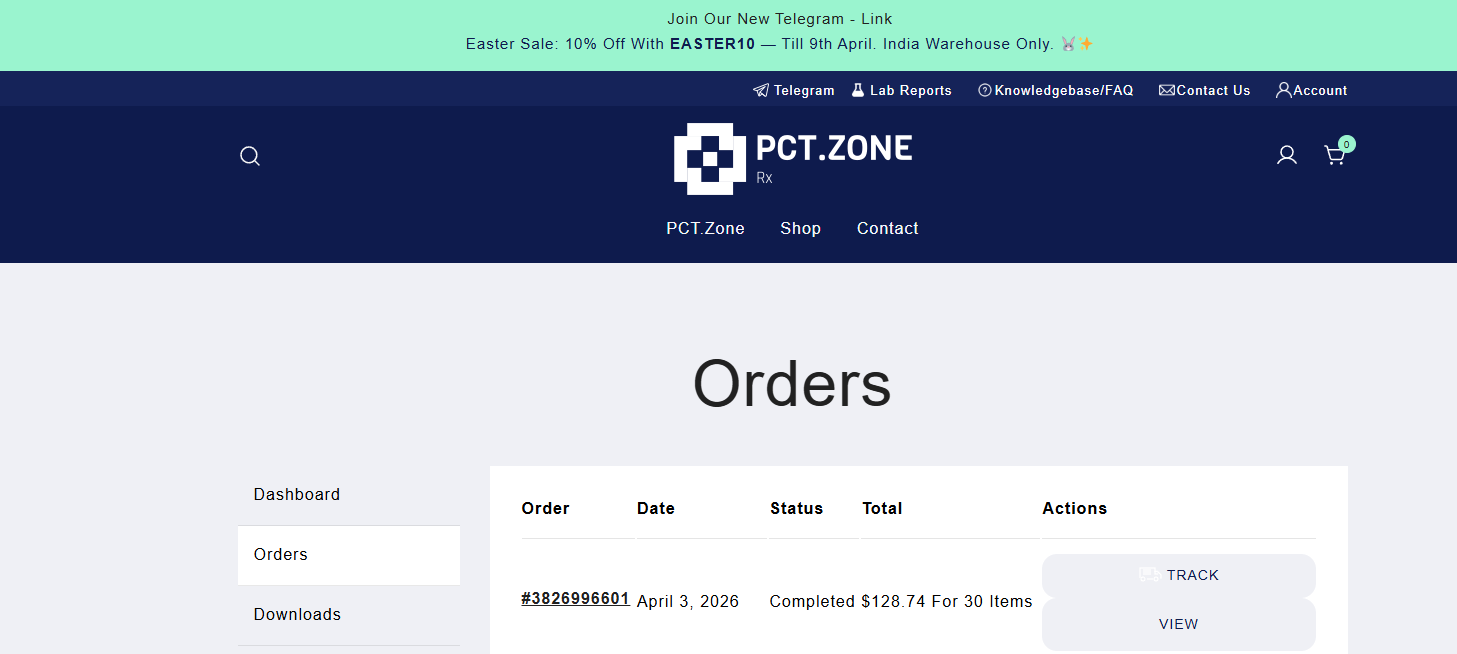Click the Telegram paper plane icon
The width and height of the screenshot is (1457, 654).
(761, 90)
